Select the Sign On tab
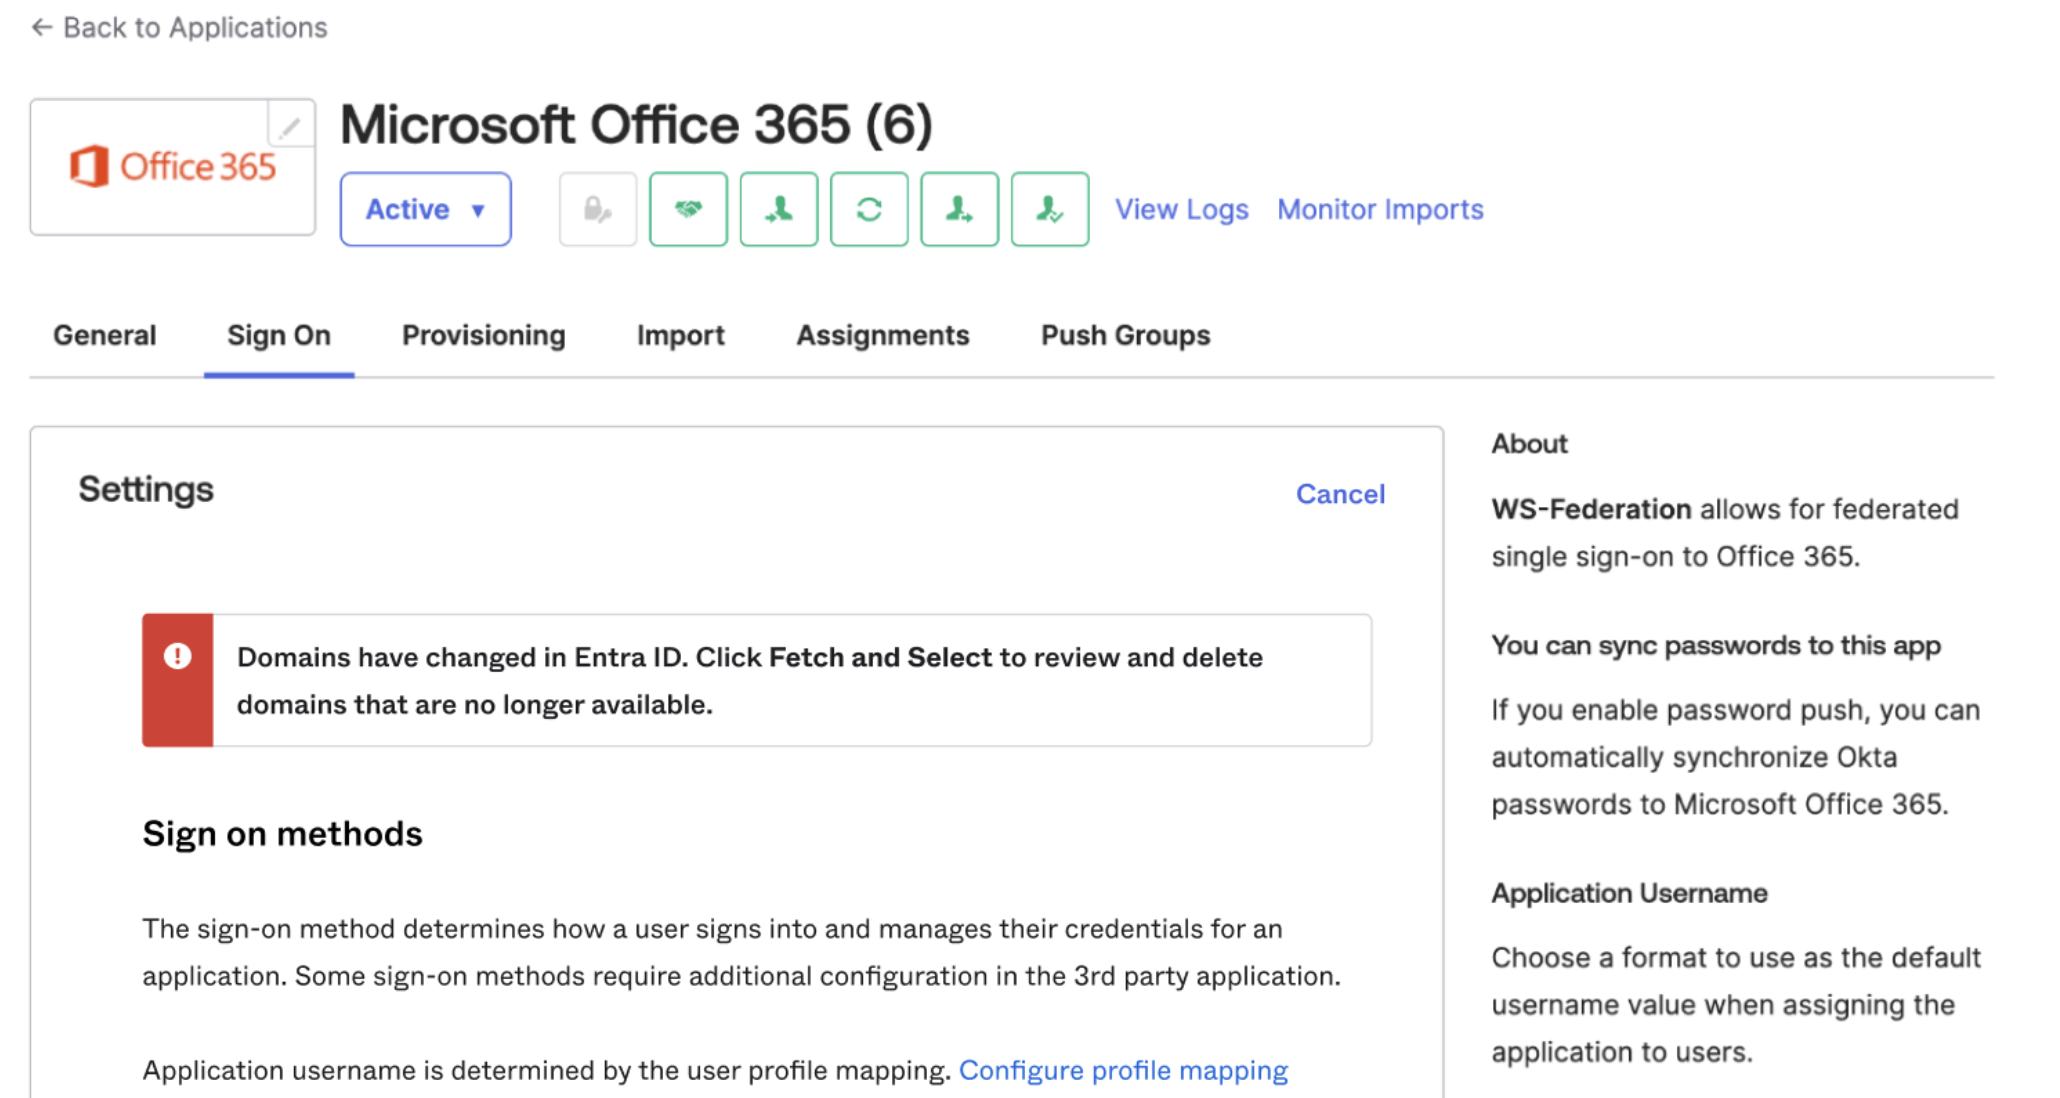2060x1098 pixels. tap(279, 335)
